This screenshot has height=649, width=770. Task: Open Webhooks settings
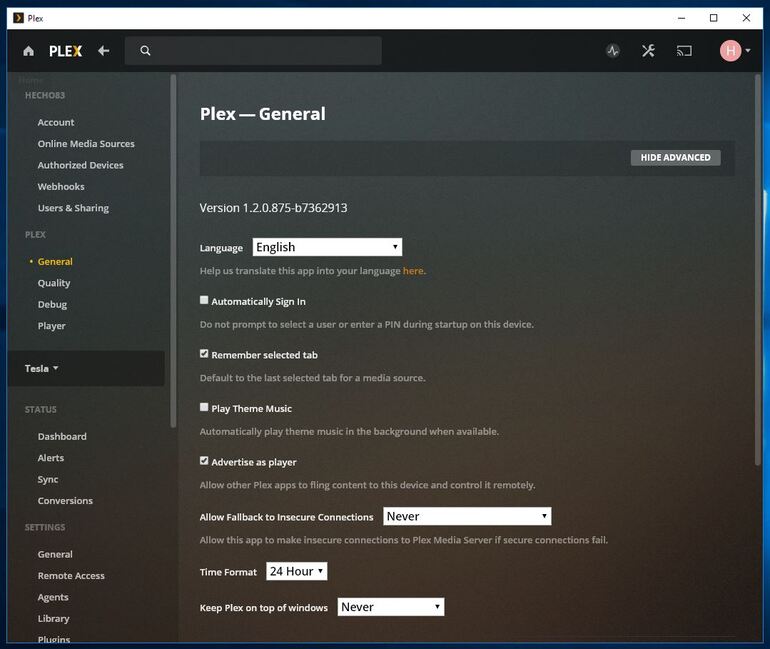tap(61, 187)
